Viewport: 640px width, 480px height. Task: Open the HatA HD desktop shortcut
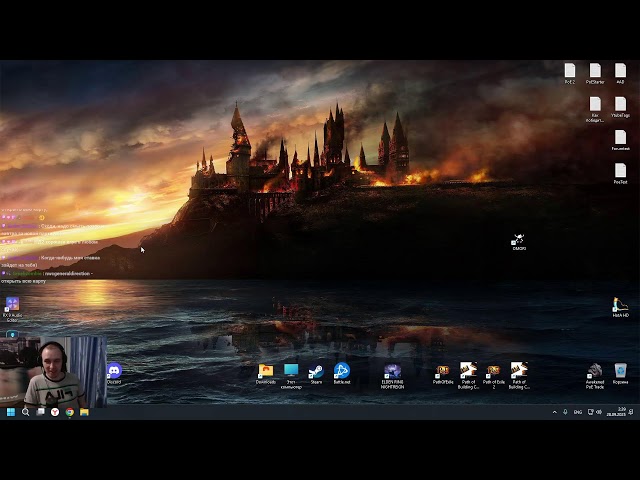tap(620, 307)
